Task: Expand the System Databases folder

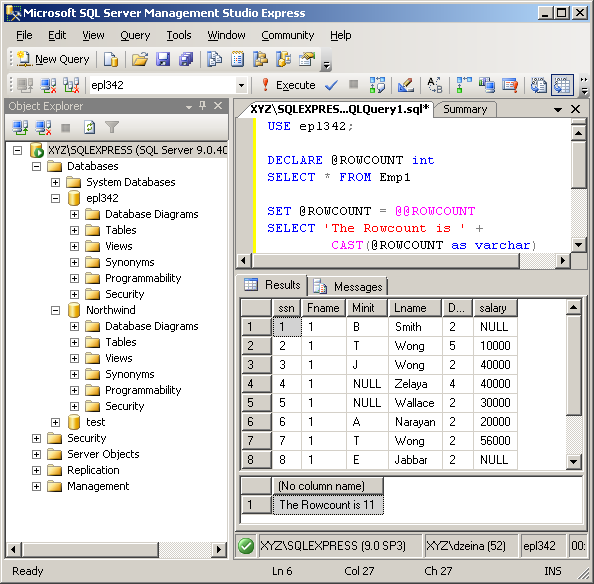Action: click(55, 182)
